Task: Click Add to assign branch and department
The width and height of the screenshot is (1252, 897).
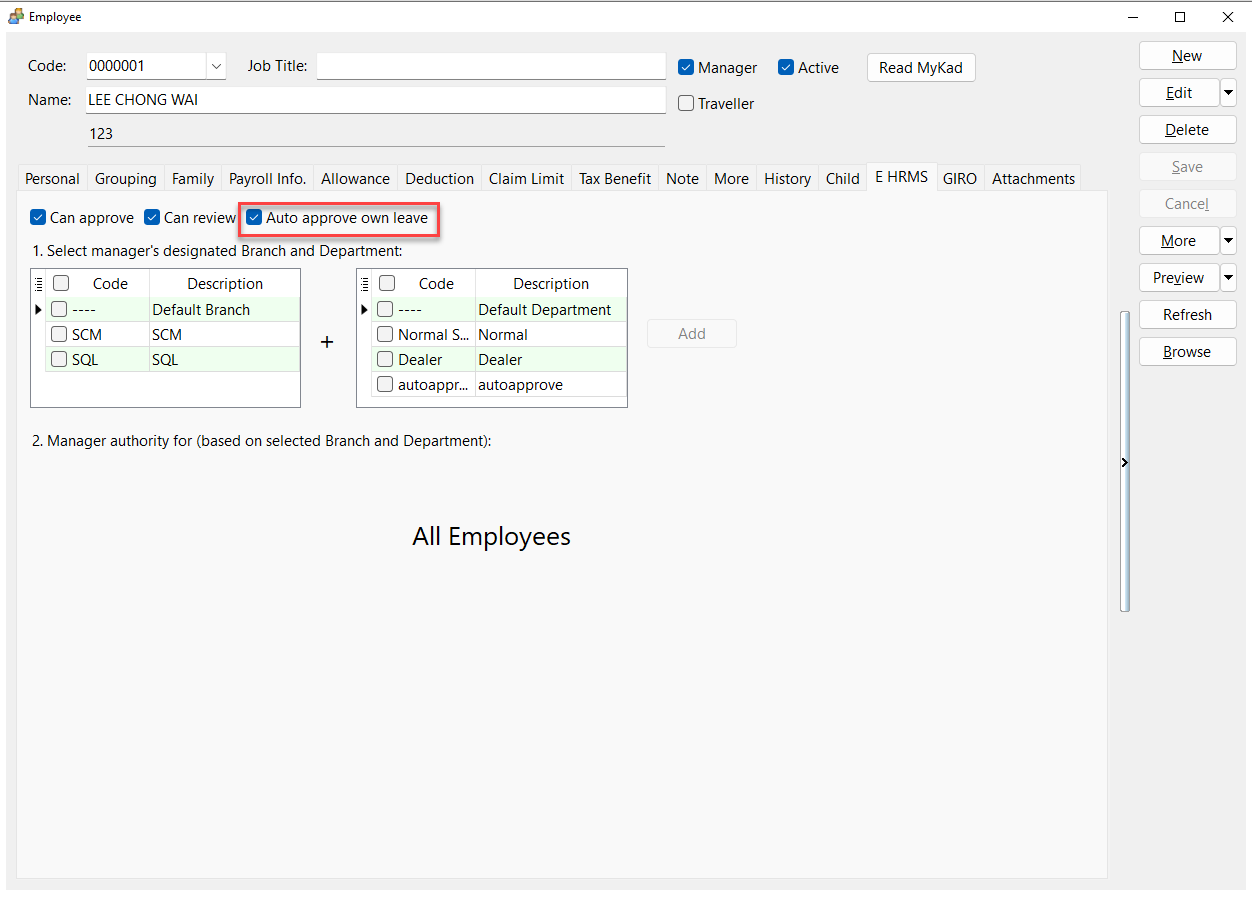Action: tap(691, 333)
